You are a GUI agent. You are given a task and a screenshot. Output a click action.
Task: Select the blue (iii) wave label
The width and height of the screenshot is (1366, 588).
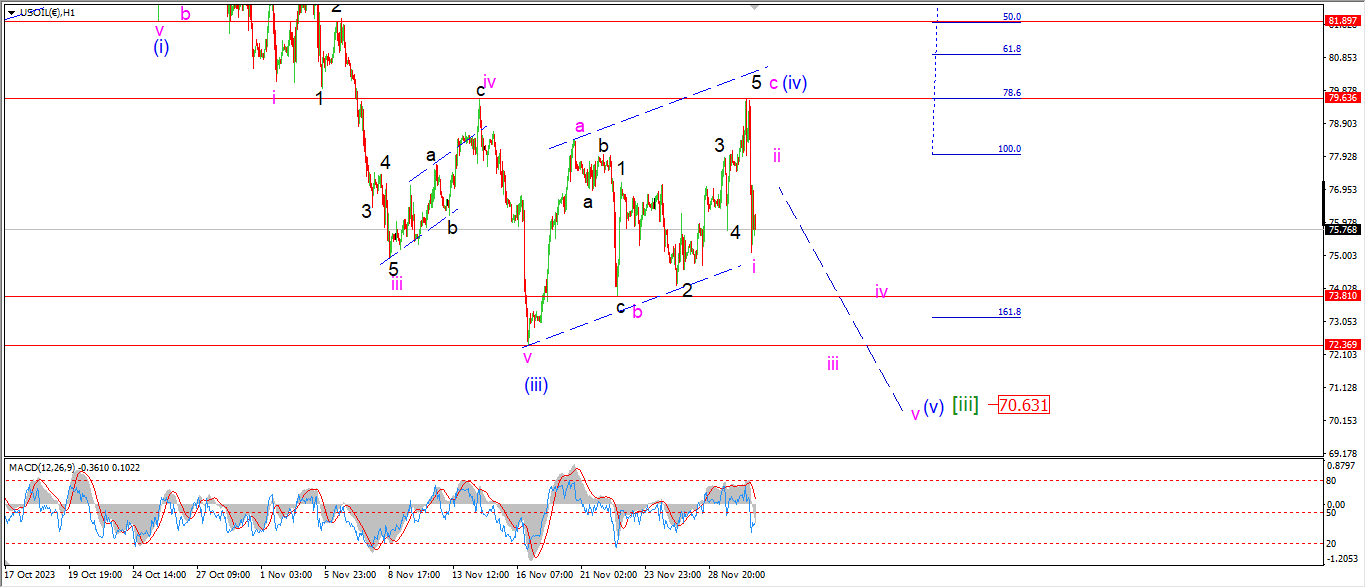[536, 384]
